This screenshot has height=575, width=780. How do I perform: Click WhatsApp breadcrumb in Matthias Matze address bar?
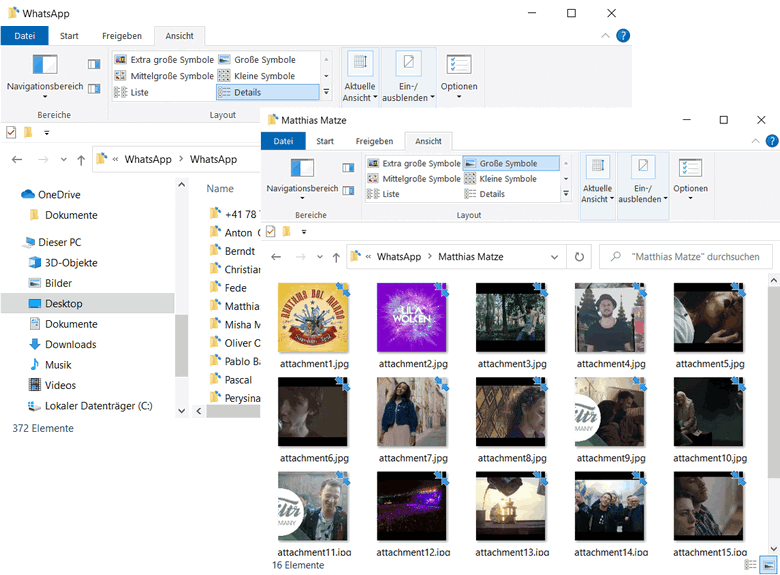(x=398, y=257)
